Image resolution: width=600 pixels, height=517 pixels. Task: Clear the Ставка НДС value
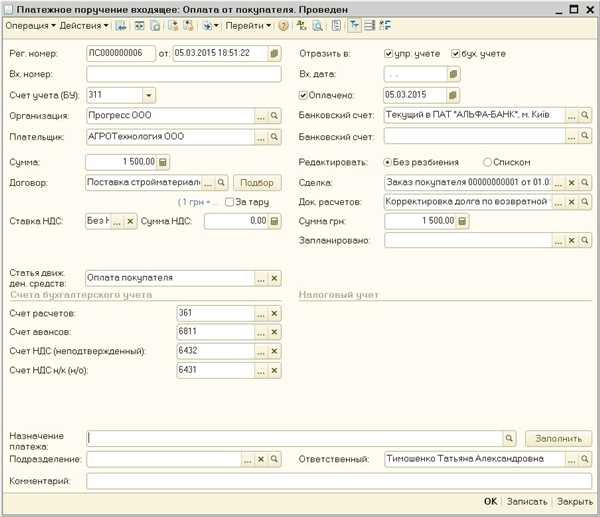click(130, 221)
